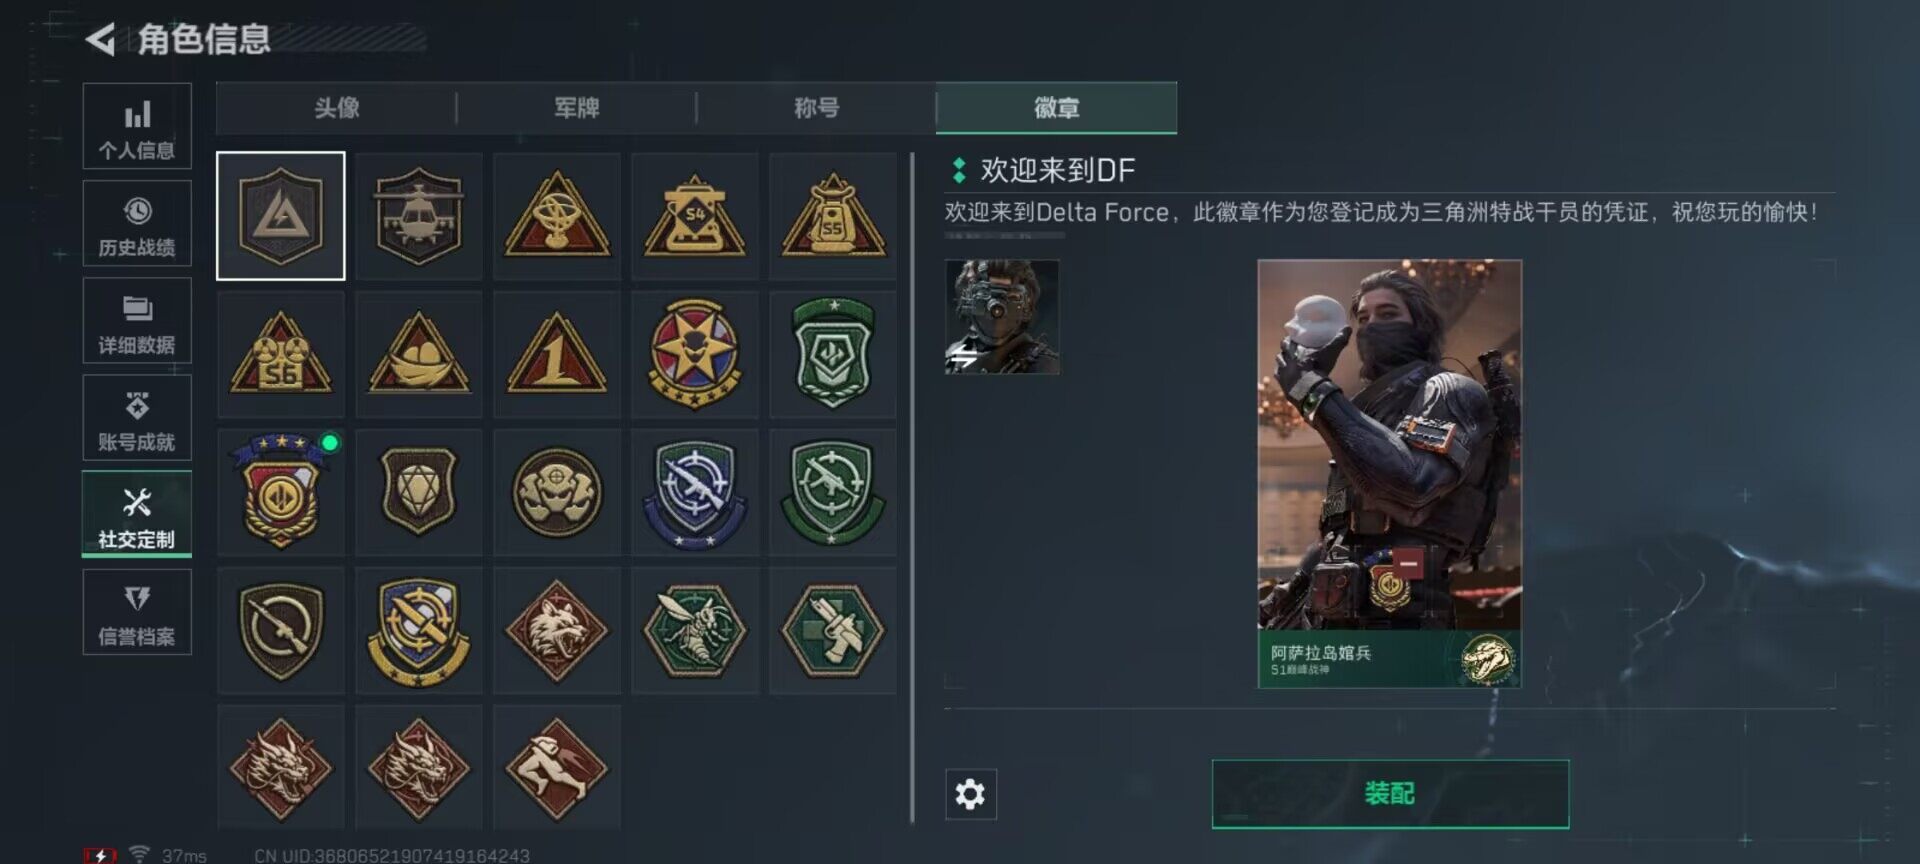This screenshot has height=864, width=1920.
Task: Open the settings gear button
Action: click(x=970, y=794)
